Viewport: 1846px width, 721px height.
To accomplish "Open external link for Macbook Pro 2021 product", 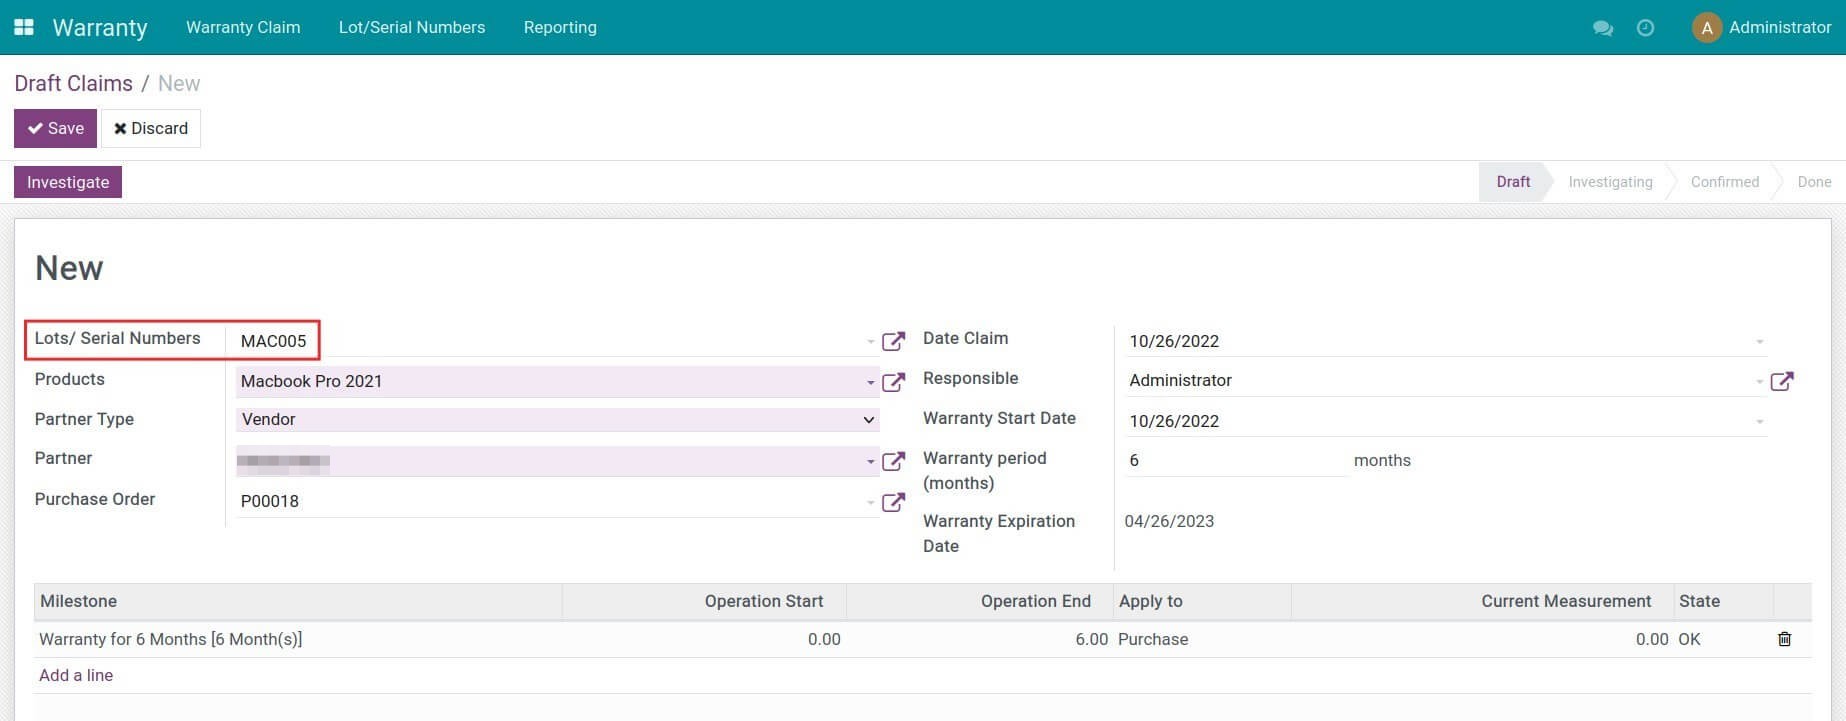I will (x=893, y=382).
